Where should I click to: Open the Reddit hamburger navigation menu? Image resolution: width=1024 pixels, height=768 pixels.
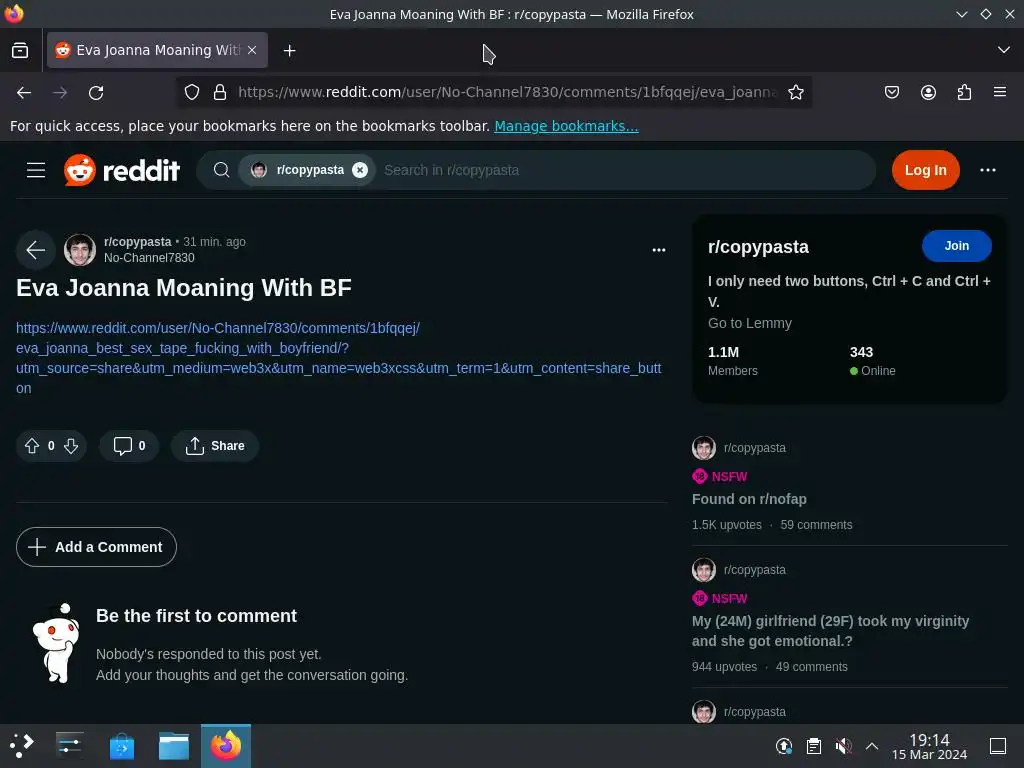(36, 170)
